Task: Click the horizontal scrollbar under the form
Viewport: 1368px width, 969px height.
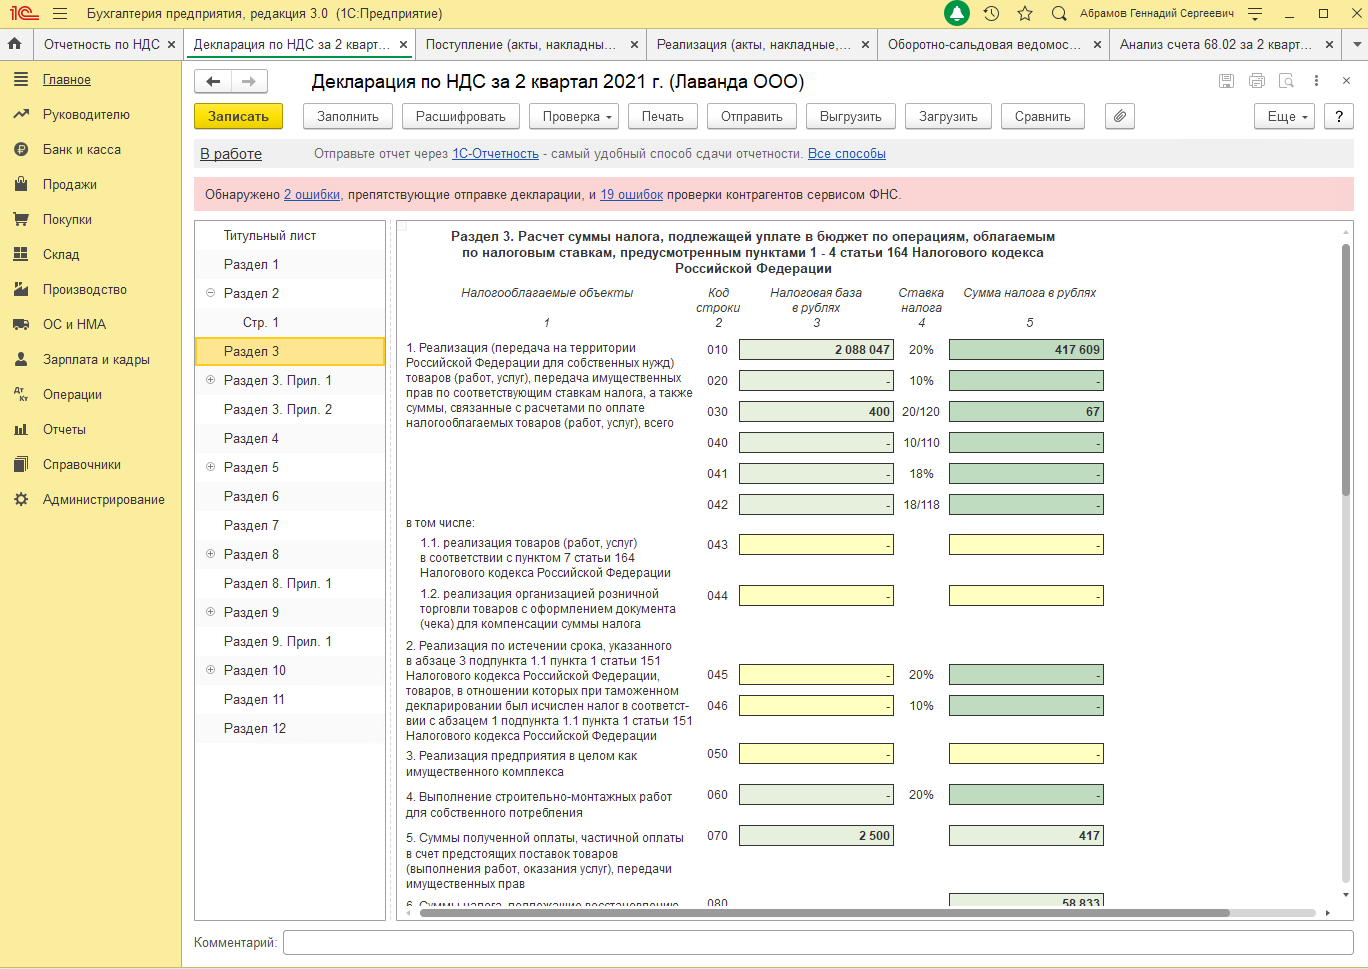Action: click(824, 913)
